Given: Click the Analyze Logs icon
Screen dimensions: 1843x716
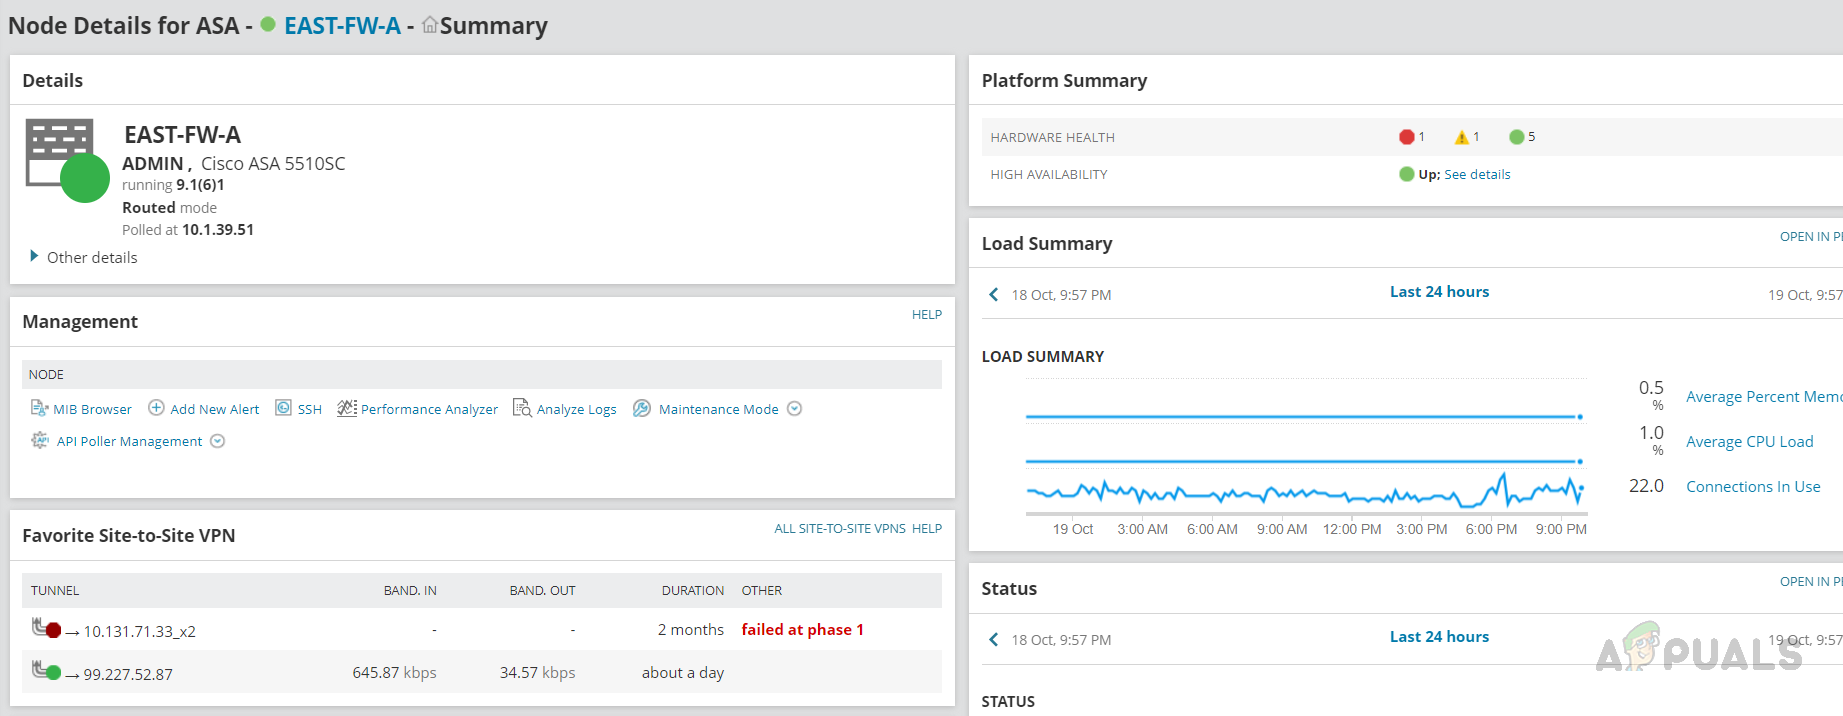Looking at the screenshot, I should [x=522, y=408].
